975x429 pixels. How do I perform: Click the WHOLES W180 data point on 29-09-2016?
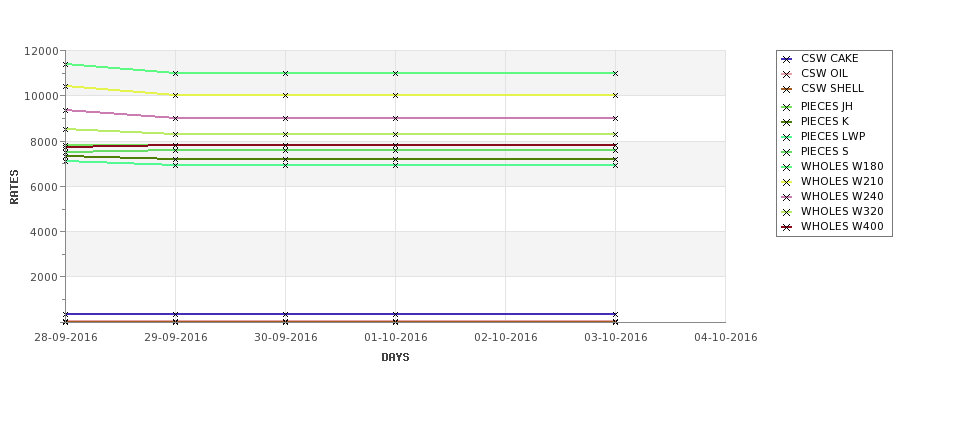coord(175,73)
